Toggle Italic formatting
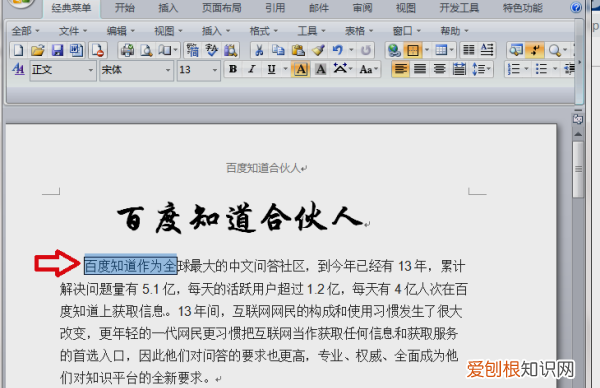Image resolution: width=600 pixels, height=388 pixels. pyautogui.click(x=252, y=69)
